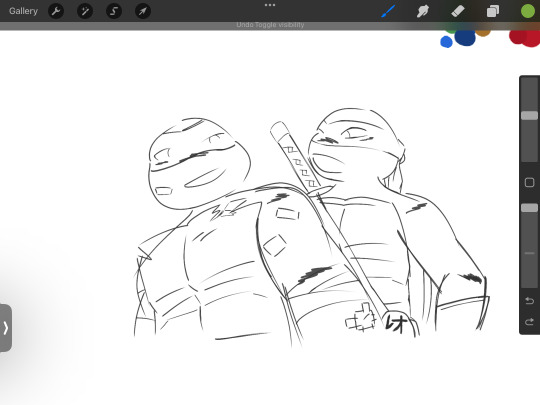Select the Brush tool
Image resolution: width=540 pixels, height=405 pixels.
coord(388,11)
